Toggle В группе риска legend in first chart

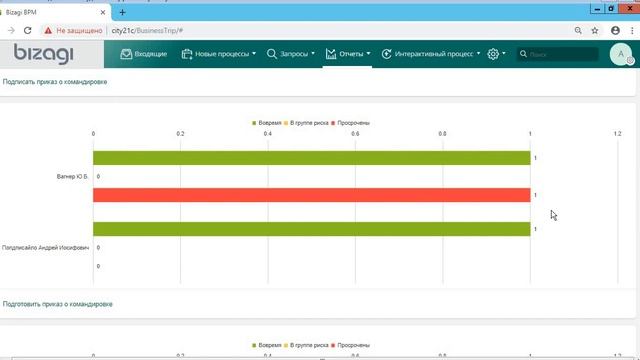click(x=306, y=123)
